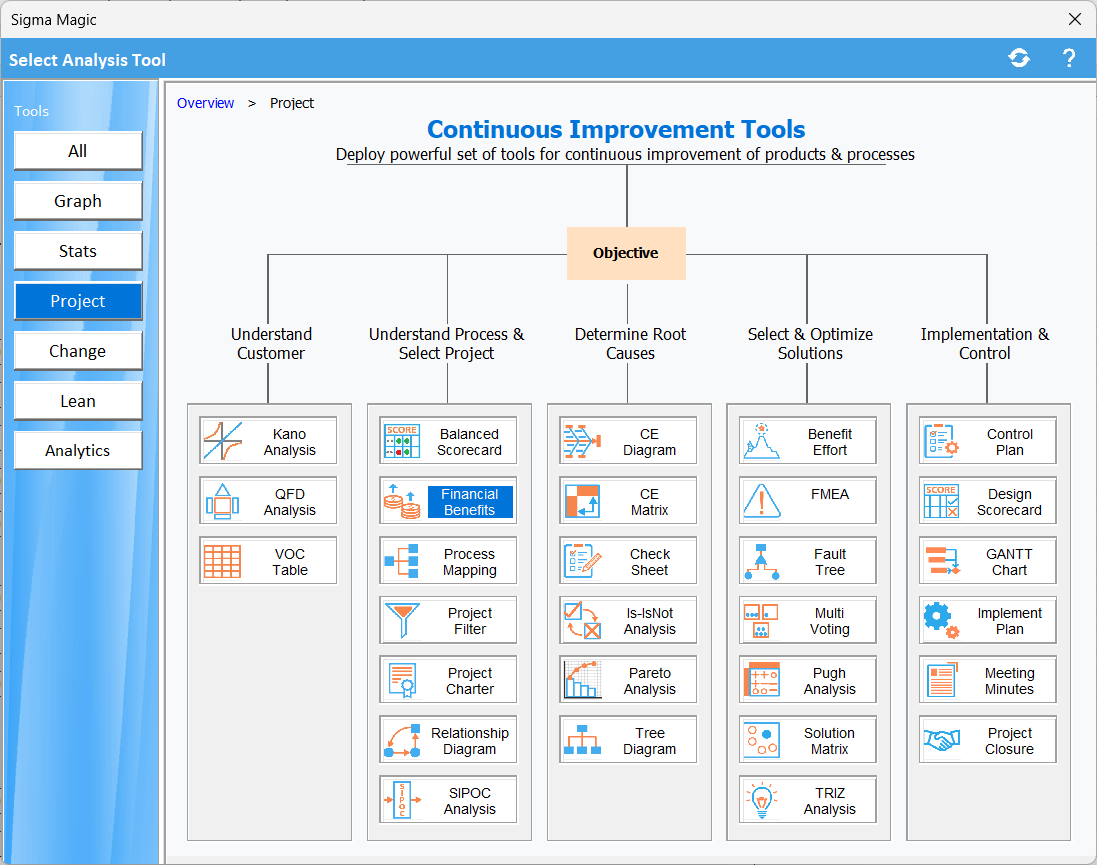The image size is (1097, 865).
Task: Click the Pareto Analysis chart icon
Action: coord(582,681)
